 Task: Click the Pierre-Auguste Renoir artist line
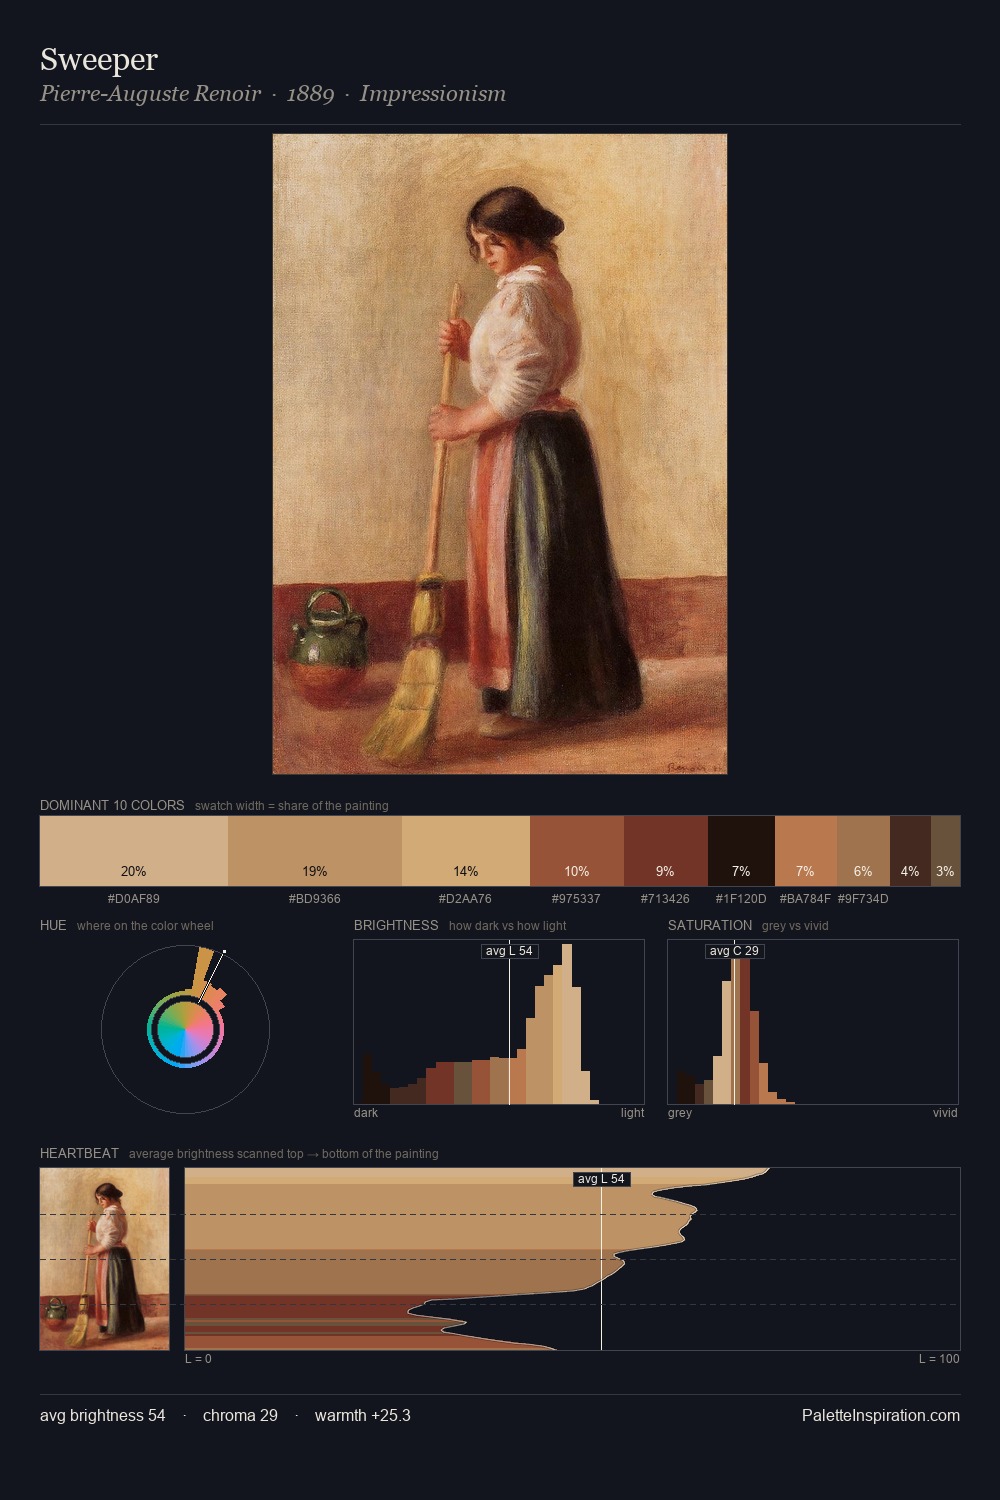tap(273, 94)
